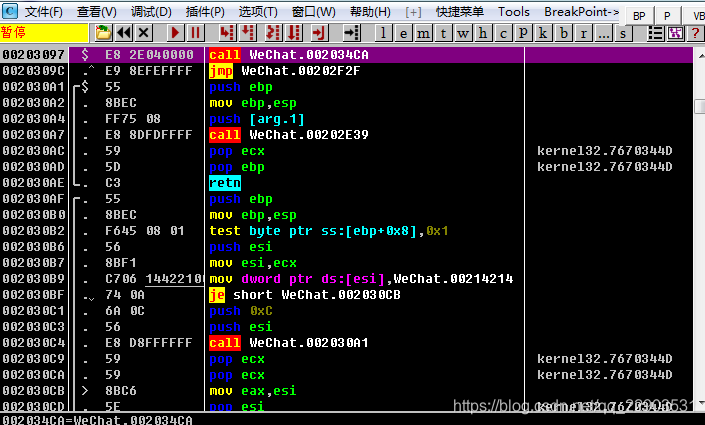Open the 文件(F) menu
Viewport: 705px width, 425px height.
tap(44, 12)
